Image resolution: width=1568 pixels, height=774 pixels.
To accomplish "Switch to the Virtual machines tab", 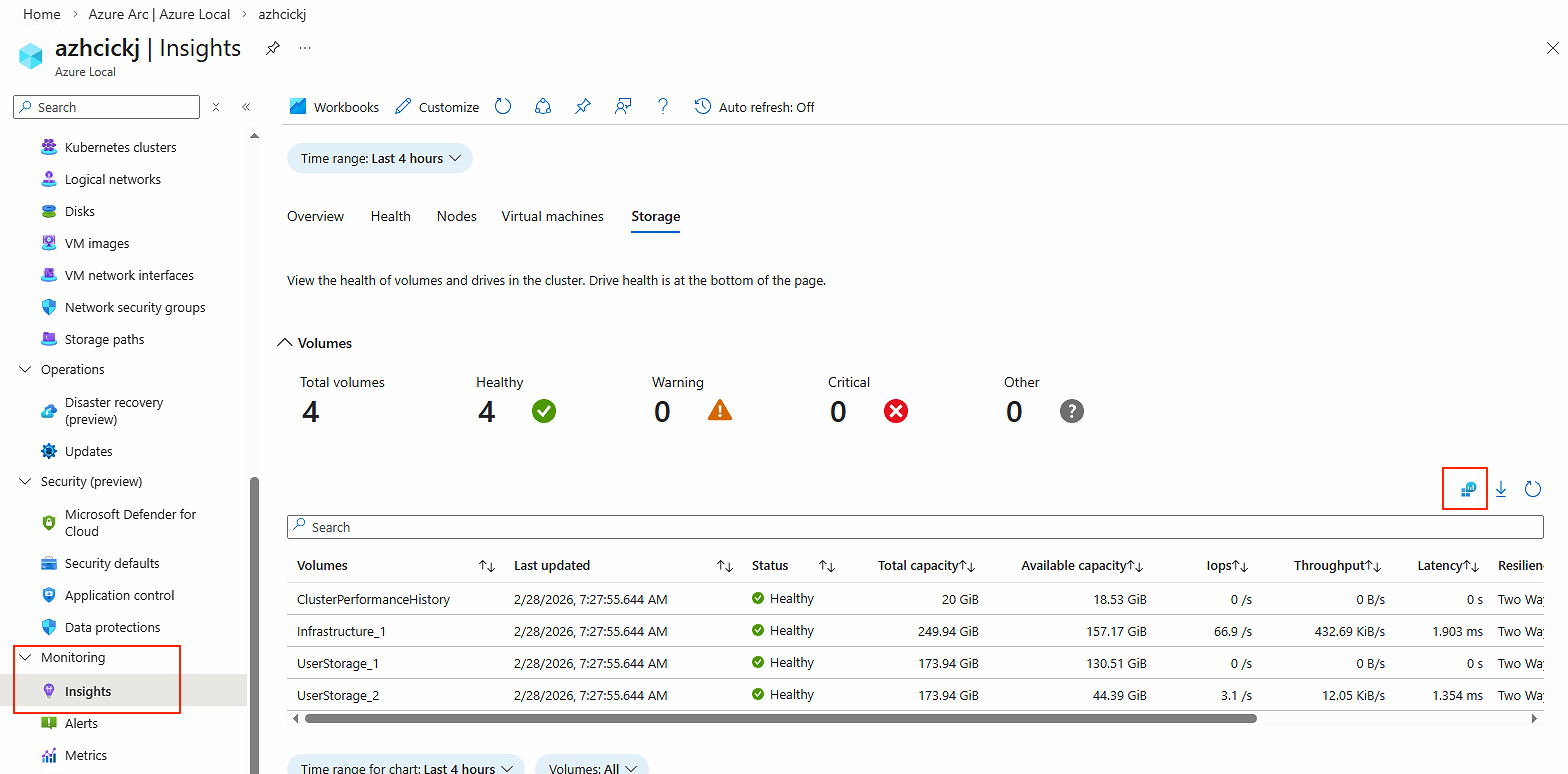I will pyautogui.click(x=552, y=216).
